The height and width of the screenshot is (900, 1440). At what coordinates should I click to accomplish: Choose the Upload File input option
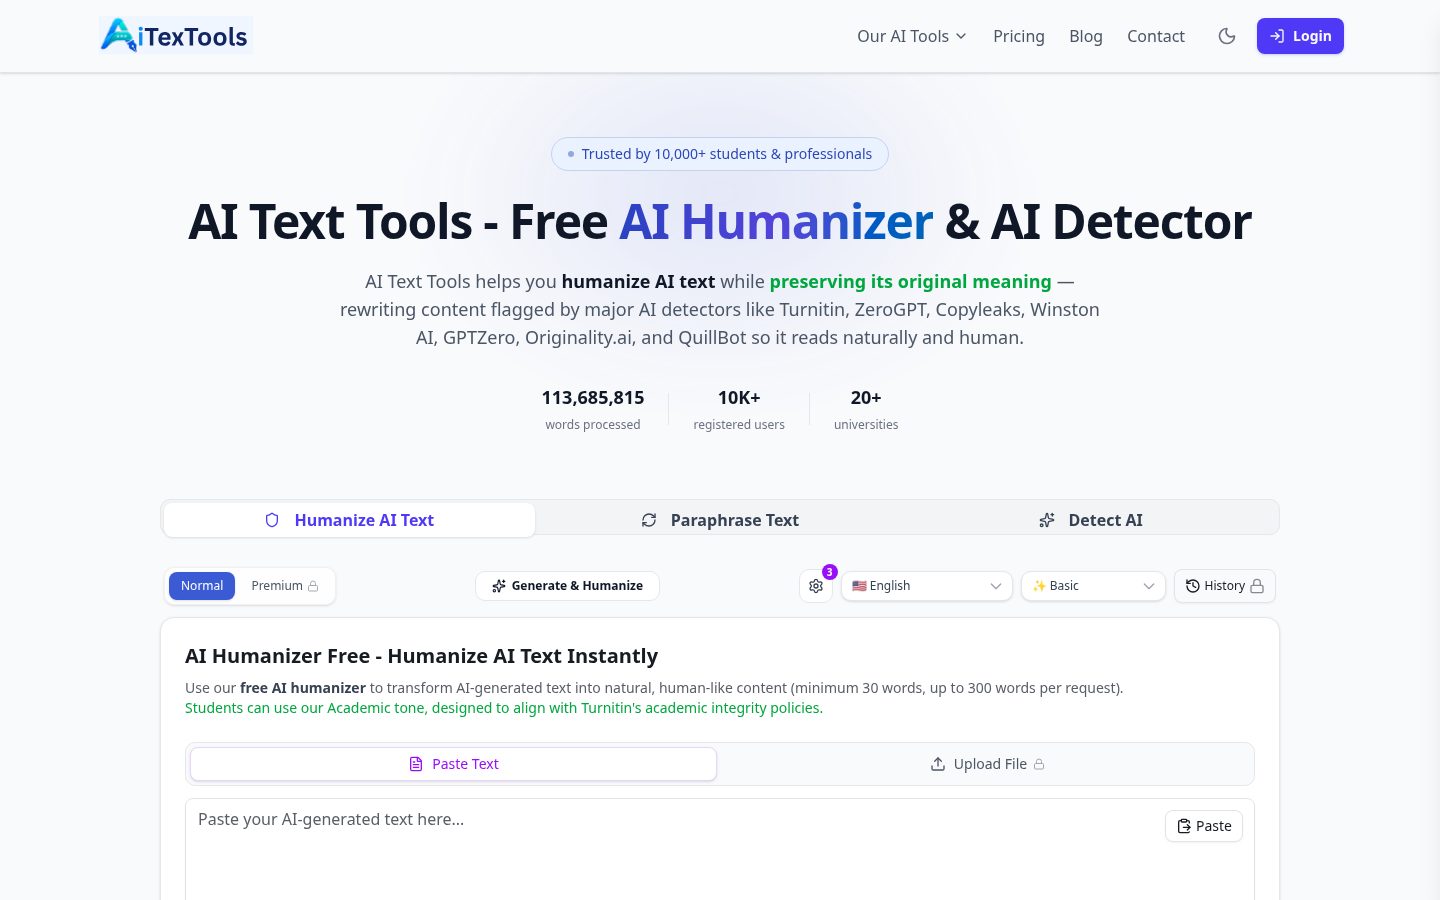(x=987, y=764)
